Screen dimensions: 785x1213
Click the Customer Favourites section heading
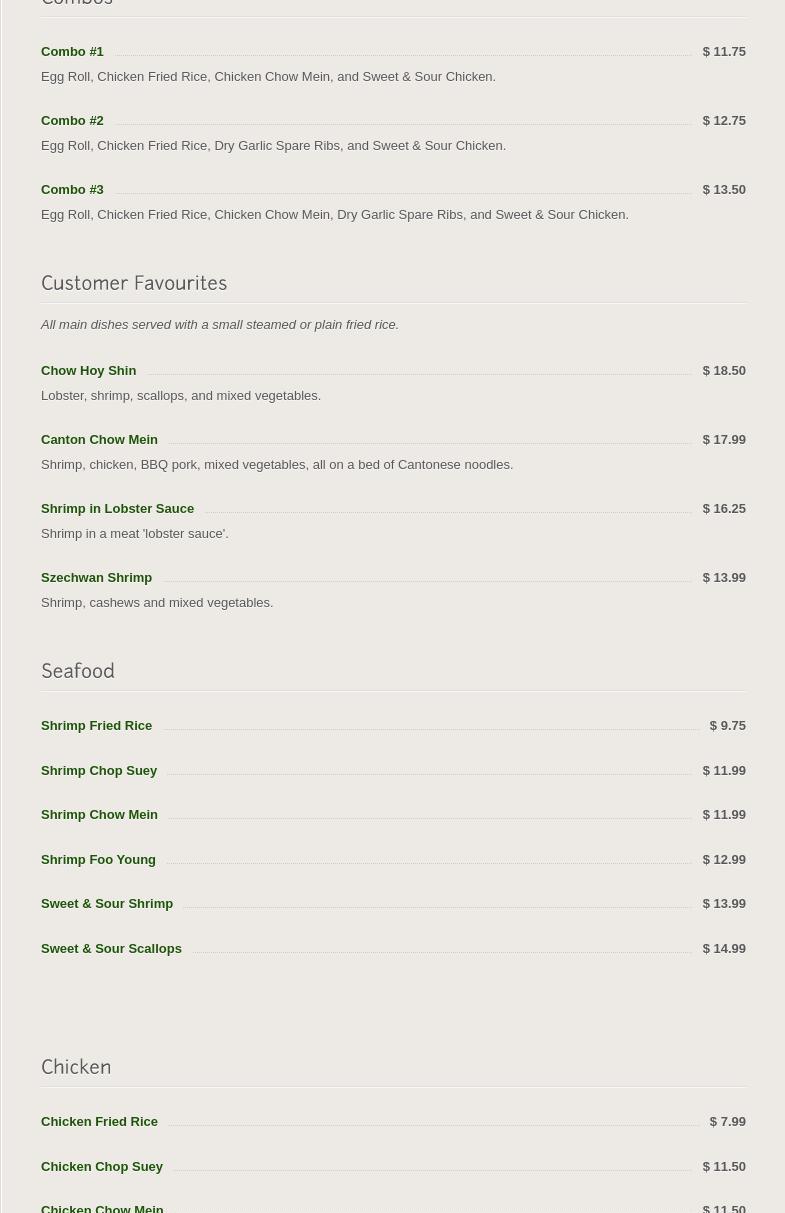[134, 284]
